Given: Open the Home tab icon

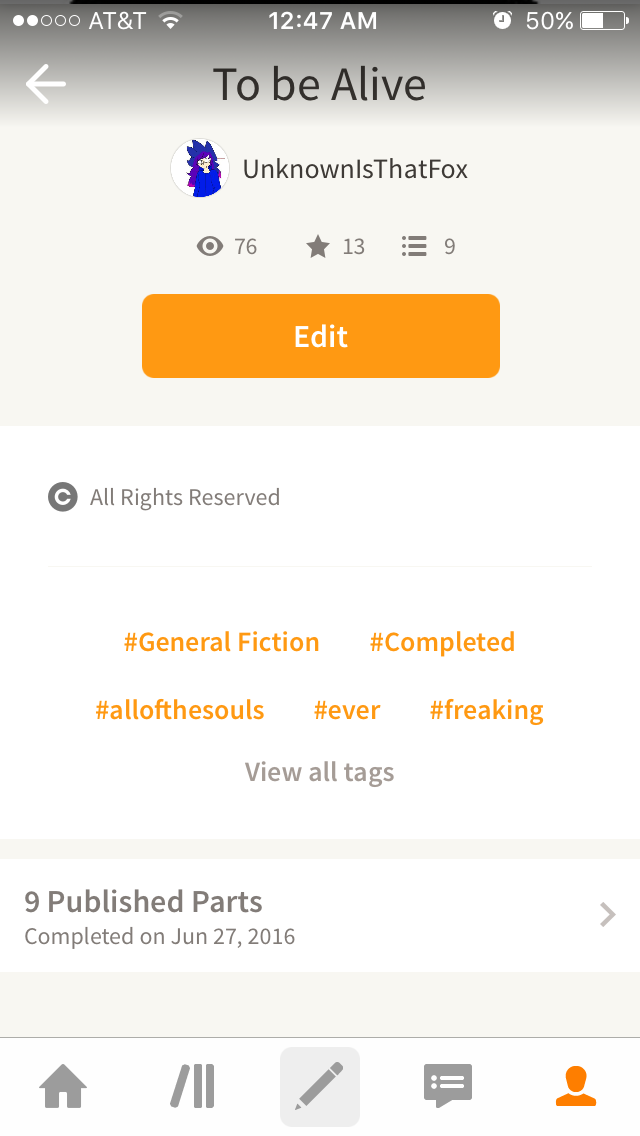Looking at the screenshot, I should pyautogui.click(x=63, y=1086).
